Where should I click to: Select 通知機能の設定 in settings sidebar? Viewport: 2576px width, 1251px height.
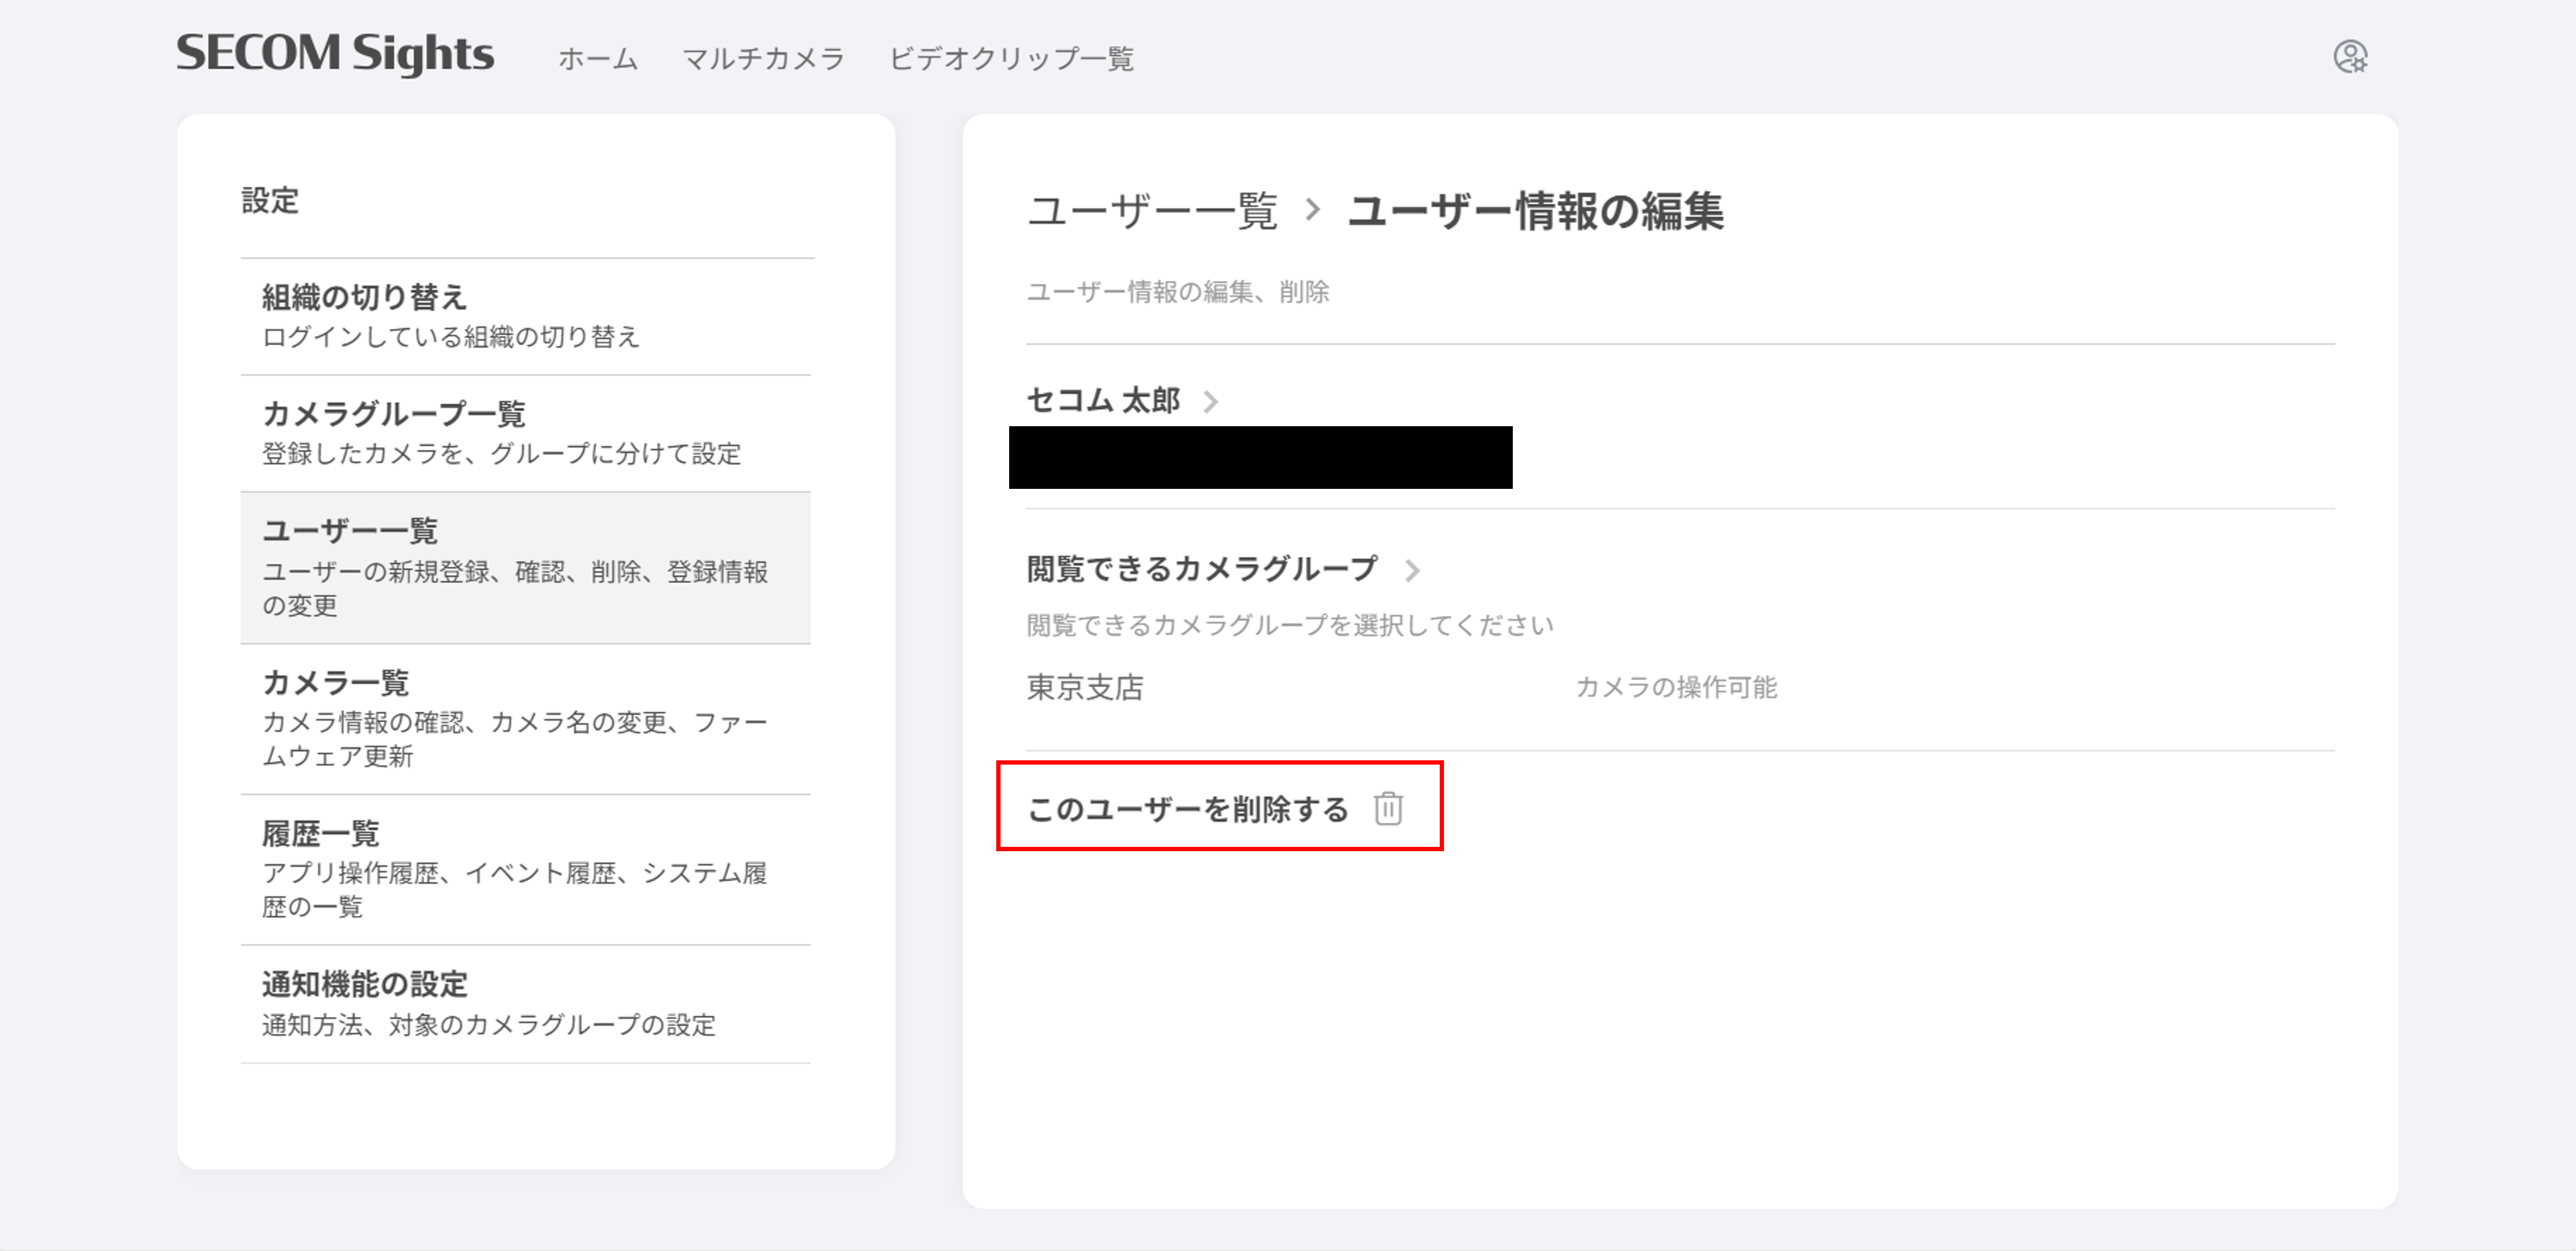tap(525, 1004)
